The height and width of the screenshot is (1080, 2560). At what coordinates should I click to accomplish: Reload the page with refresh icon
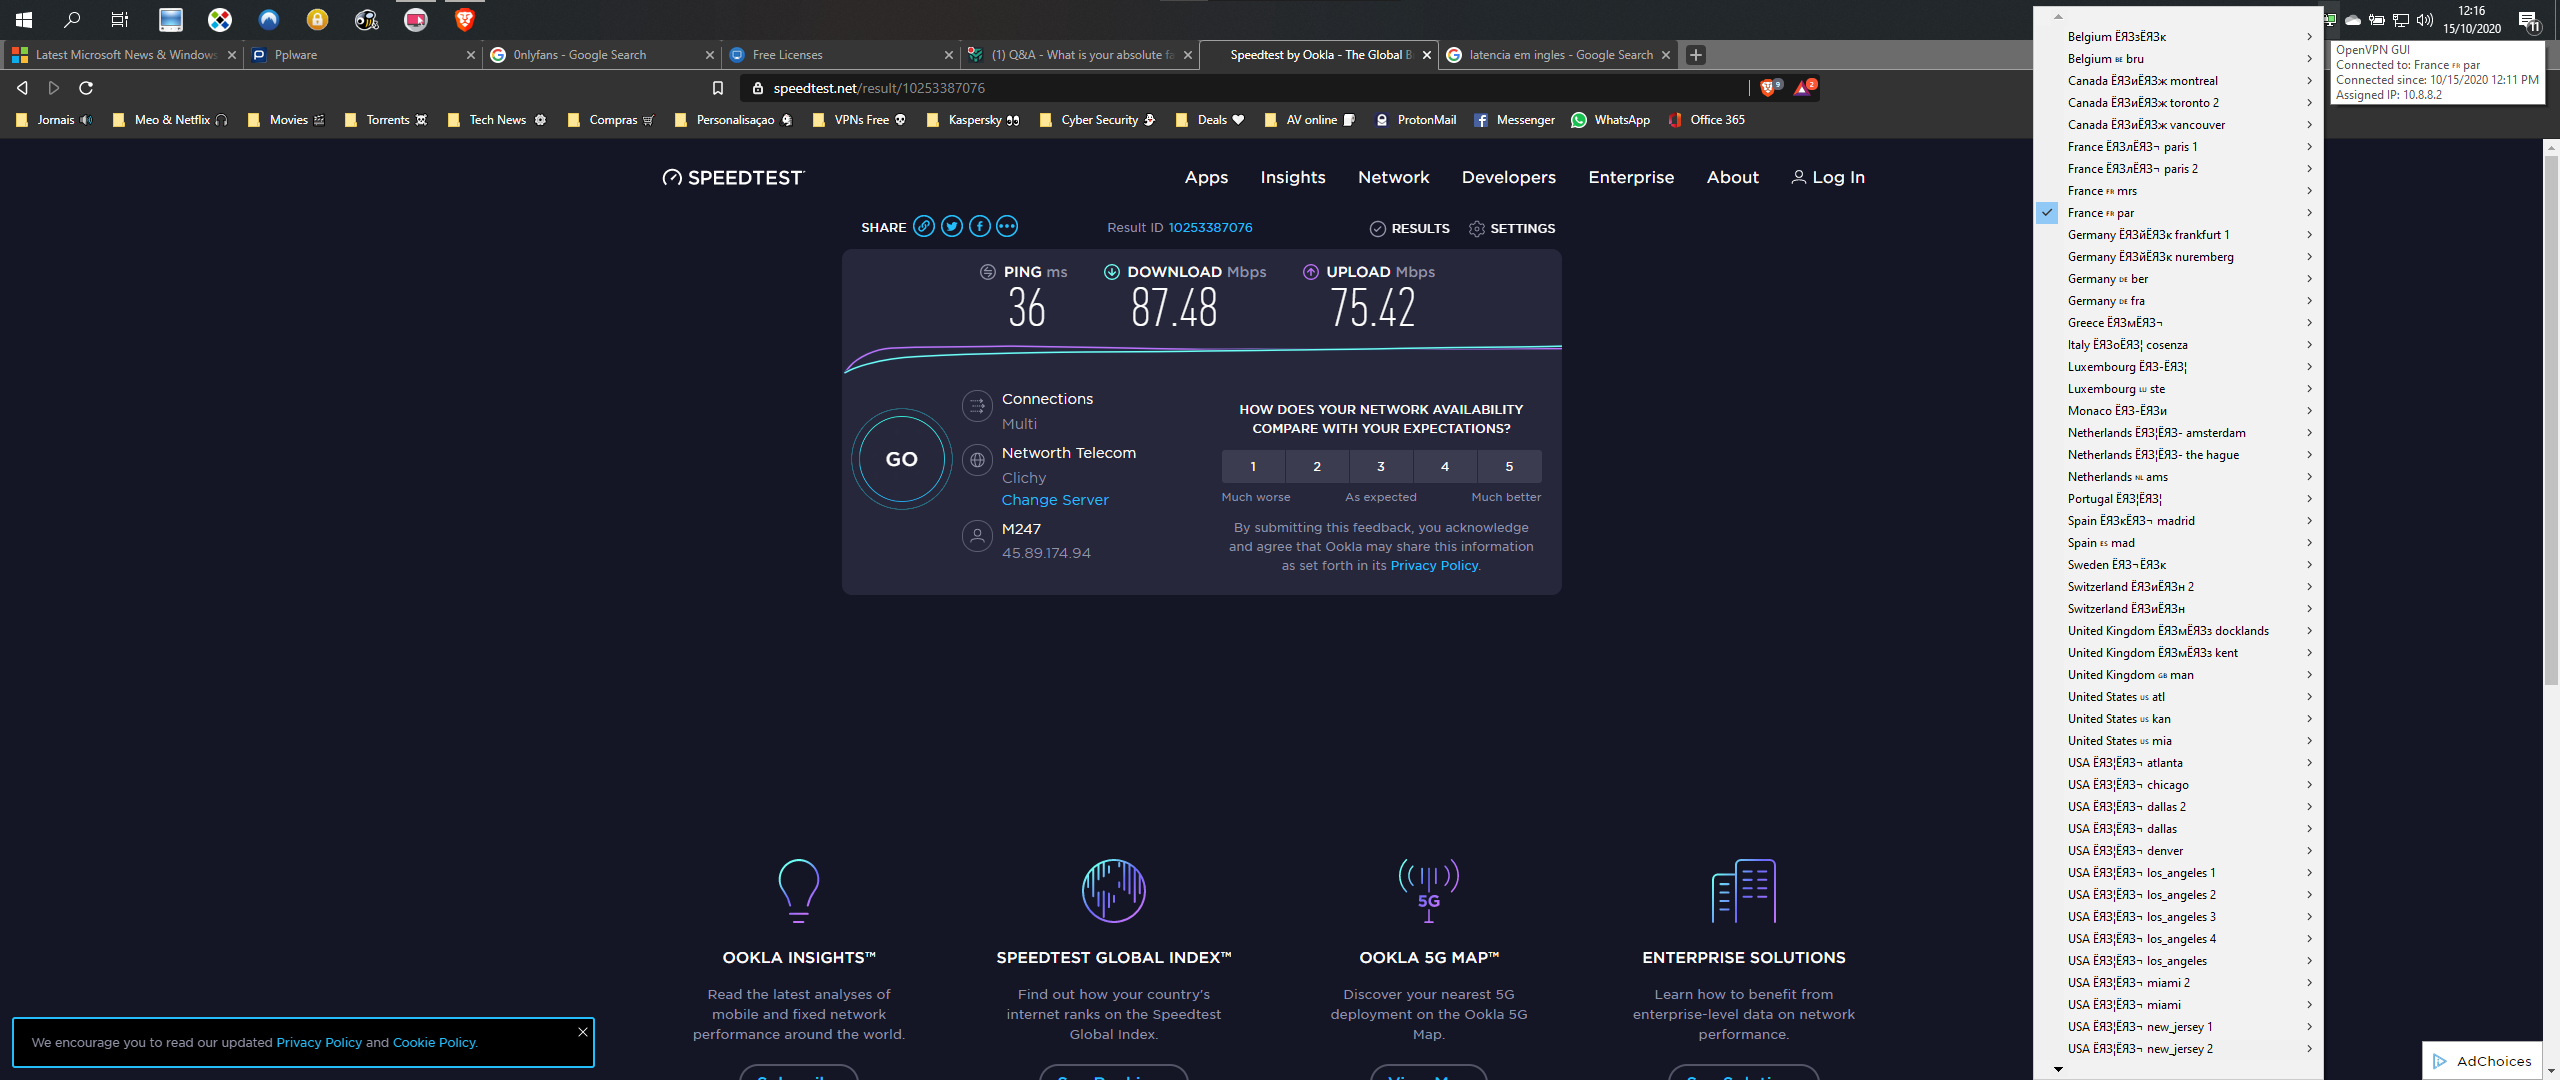(x=86, y=88)
